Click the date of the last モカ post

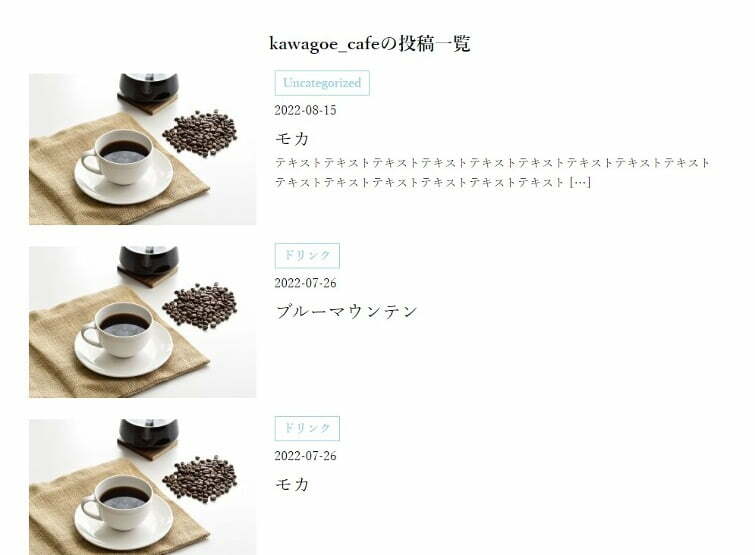point(305,456)
